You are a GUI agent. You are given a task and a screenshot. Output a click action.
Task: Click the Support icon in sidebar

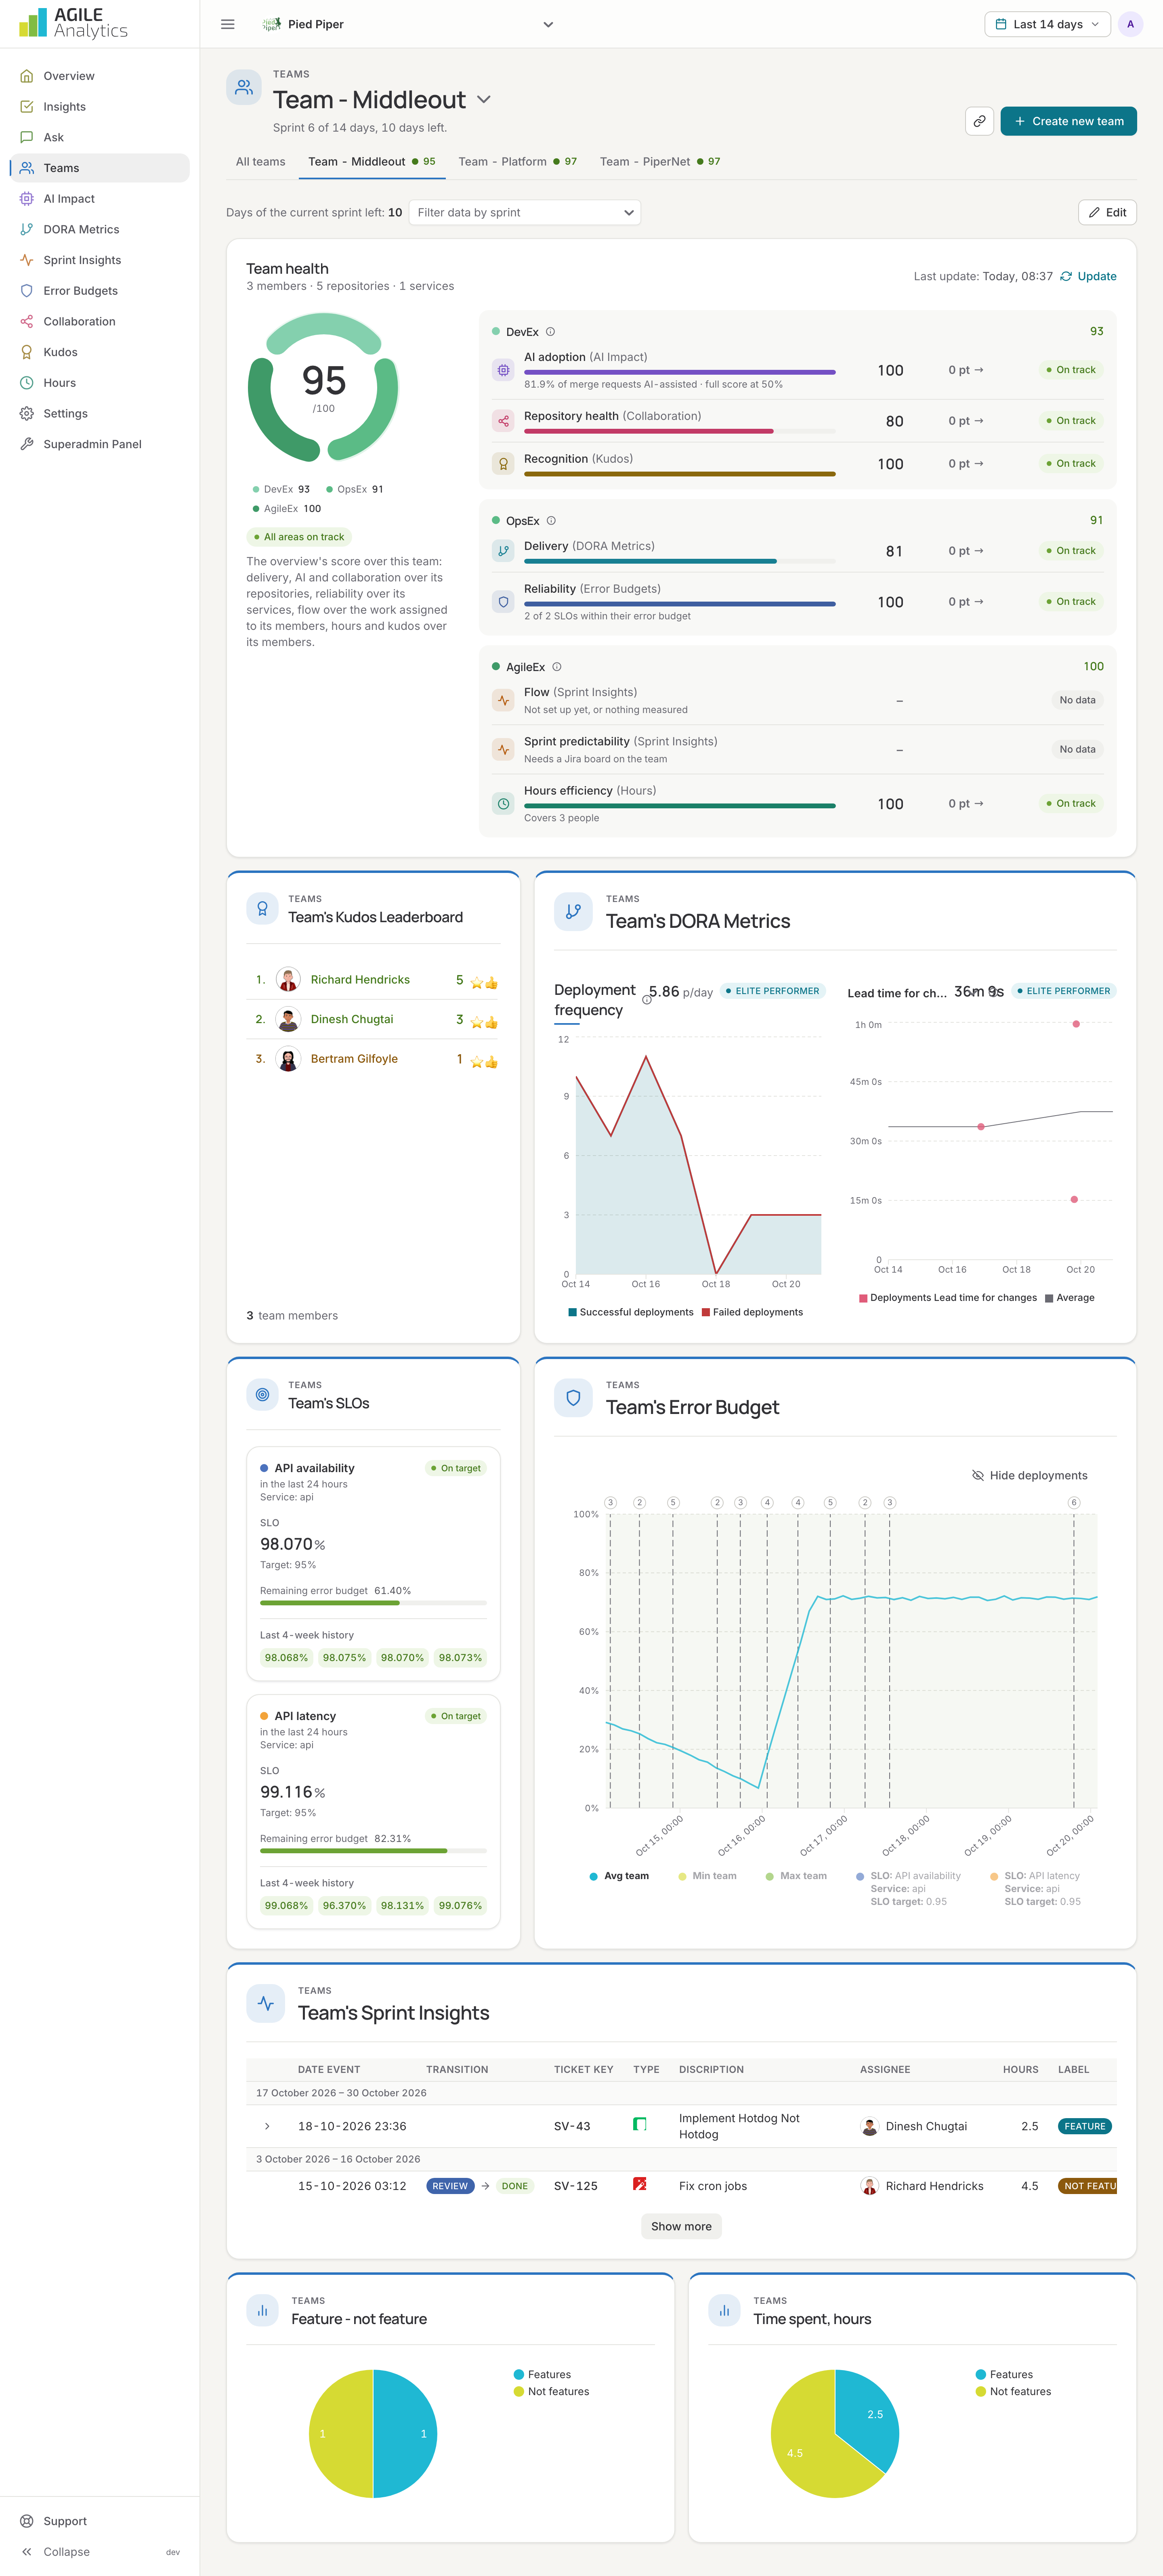click(x=27, y=2521)
